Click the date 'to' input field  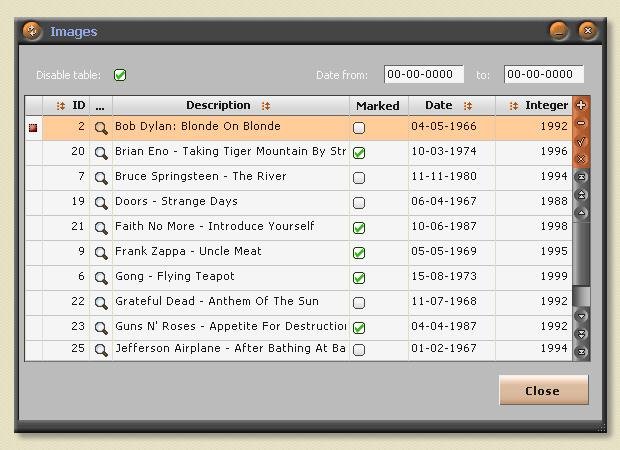(544, 74)
